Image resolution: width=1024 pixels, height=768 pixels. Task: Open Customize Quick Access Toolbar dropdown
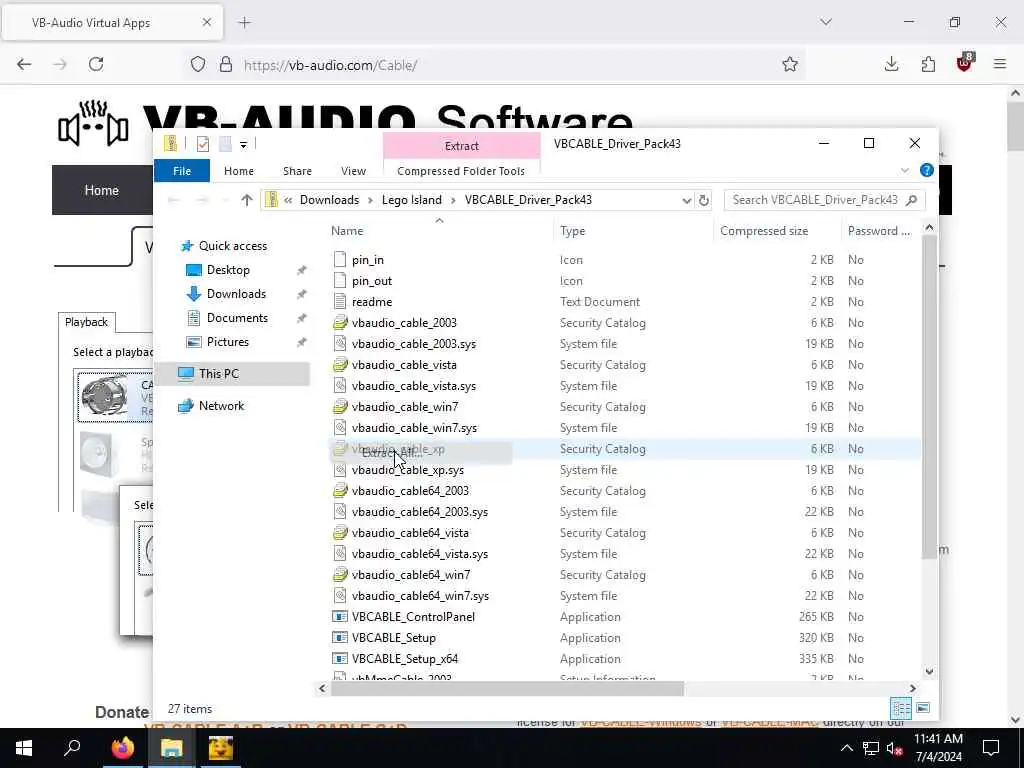[x=243, y=144]
